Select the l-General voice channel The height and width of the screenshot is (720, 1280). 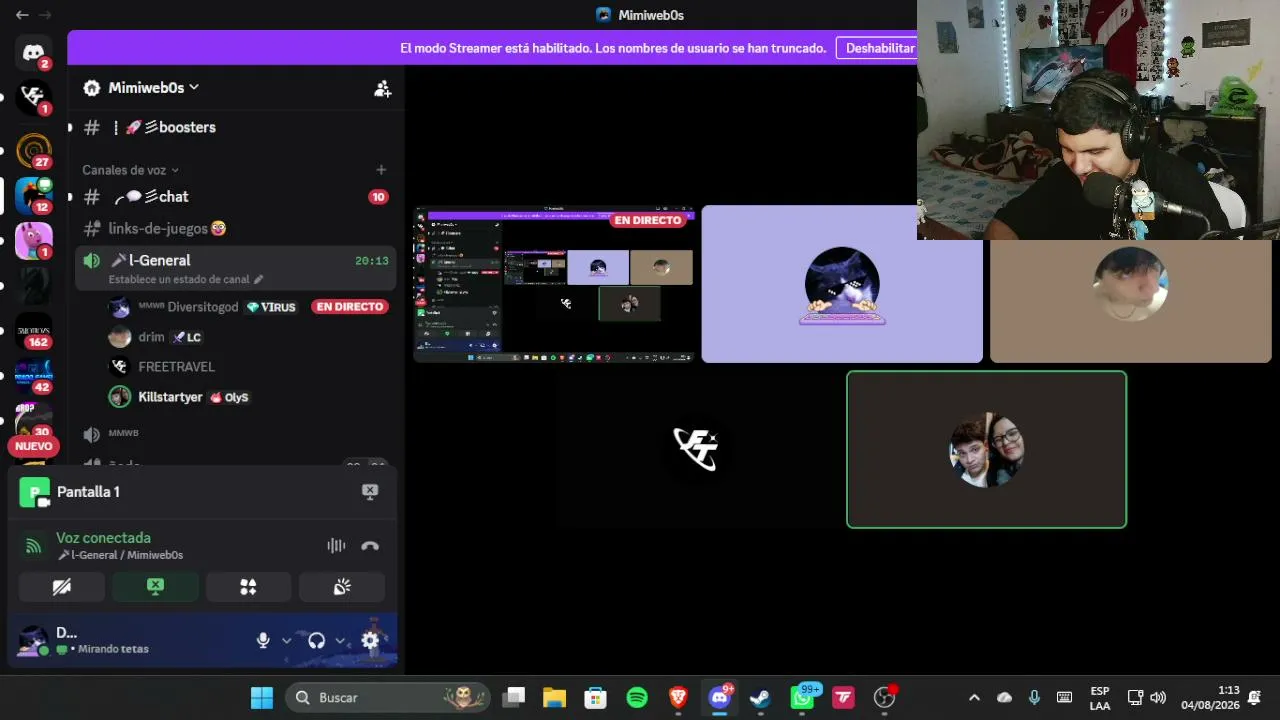coord(235,269)
